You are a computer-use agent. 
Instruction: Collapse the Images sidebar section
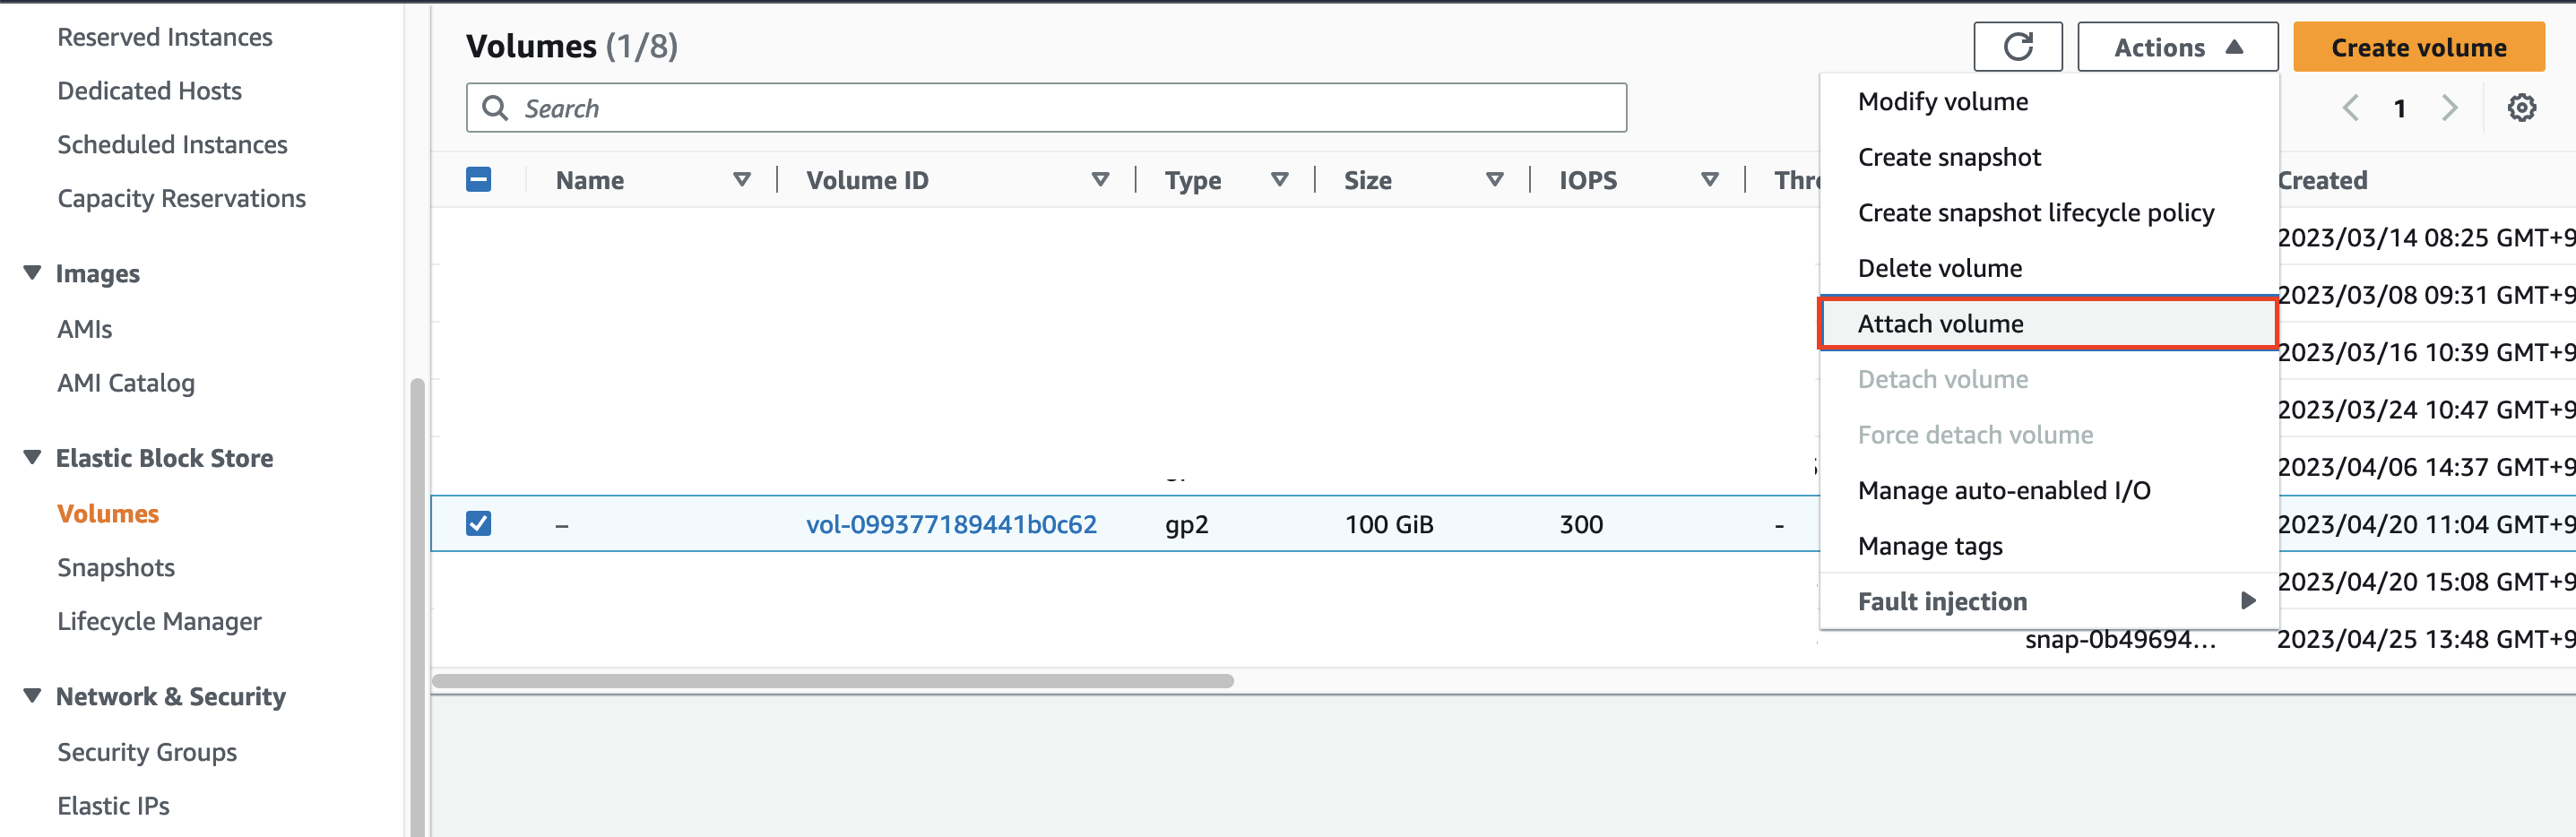click(x=33, y=273)
